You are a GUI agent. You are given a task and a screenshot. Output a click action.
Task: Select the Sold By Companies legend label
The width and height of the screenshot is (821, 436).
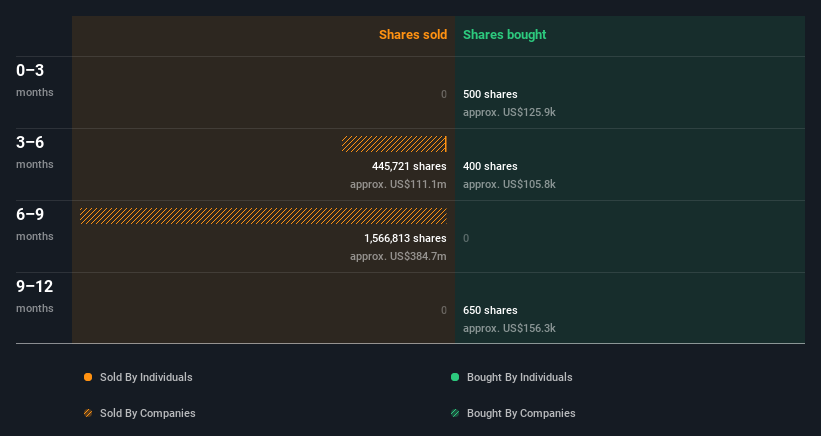(x=148, y=413)
